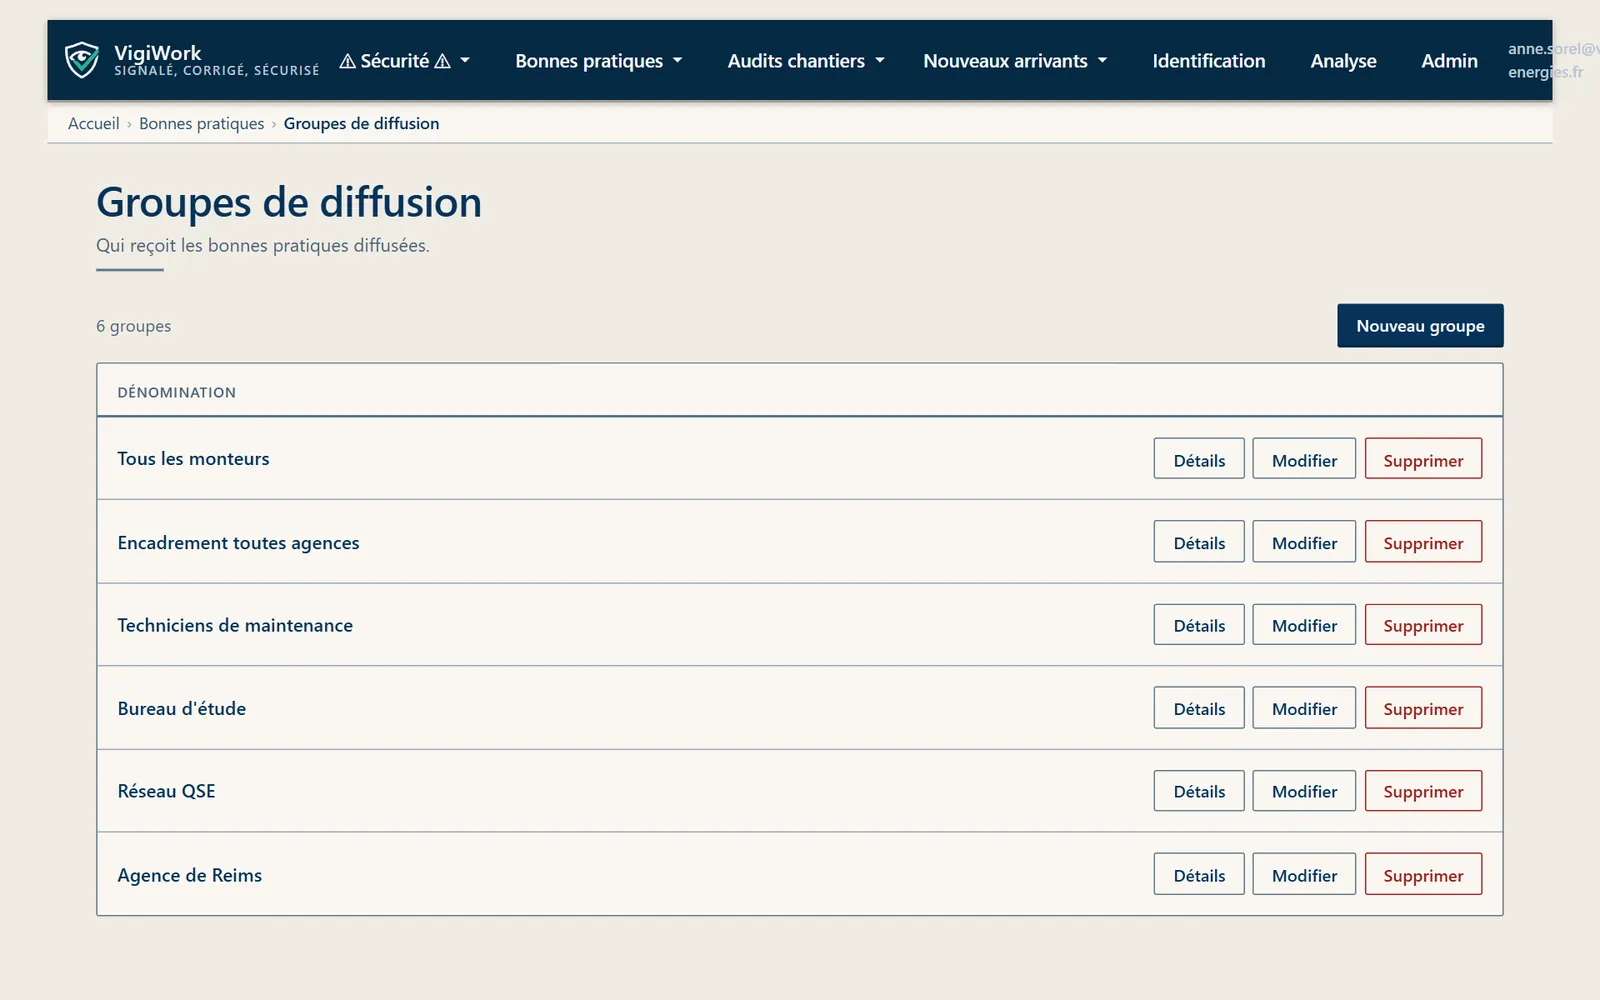
Task: Open Détails for Bureau d'étude
Action: (x=1199, y=708)
